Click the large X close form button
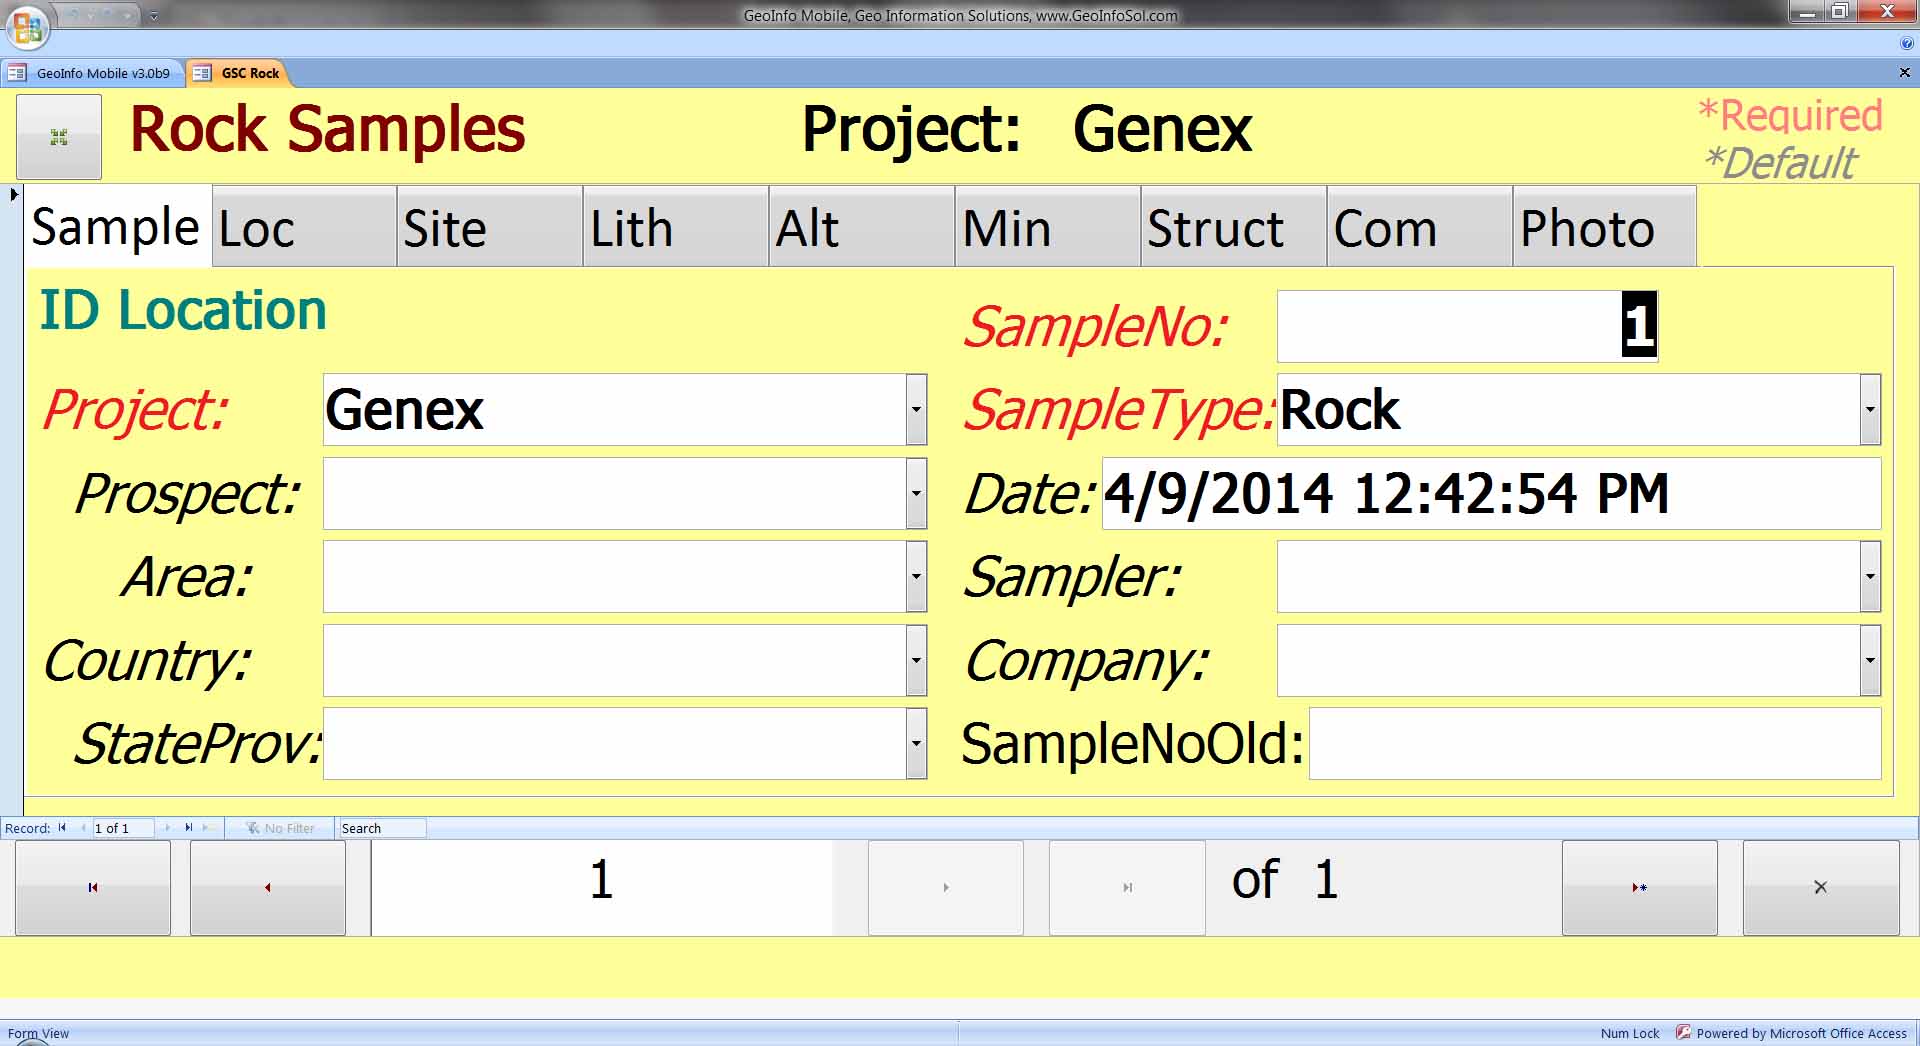Screen dimensions: 1920x1046 point(1820,887)
